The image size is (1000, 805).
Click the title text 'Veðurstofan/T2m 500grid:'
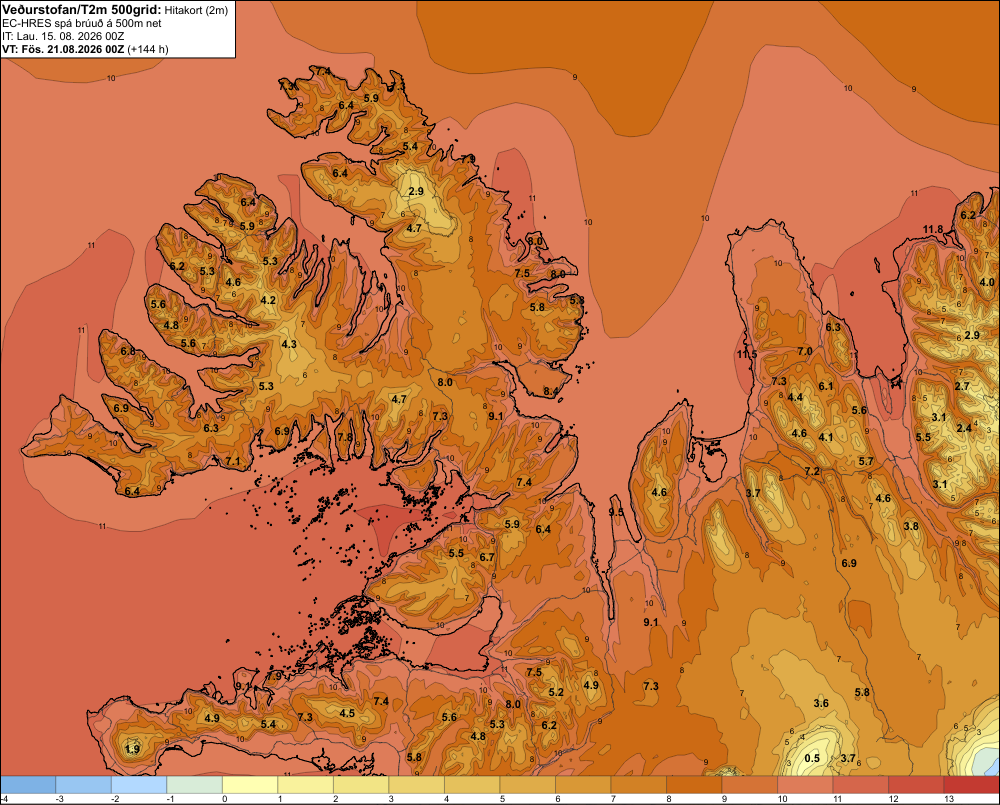click(x=82, y=10)
